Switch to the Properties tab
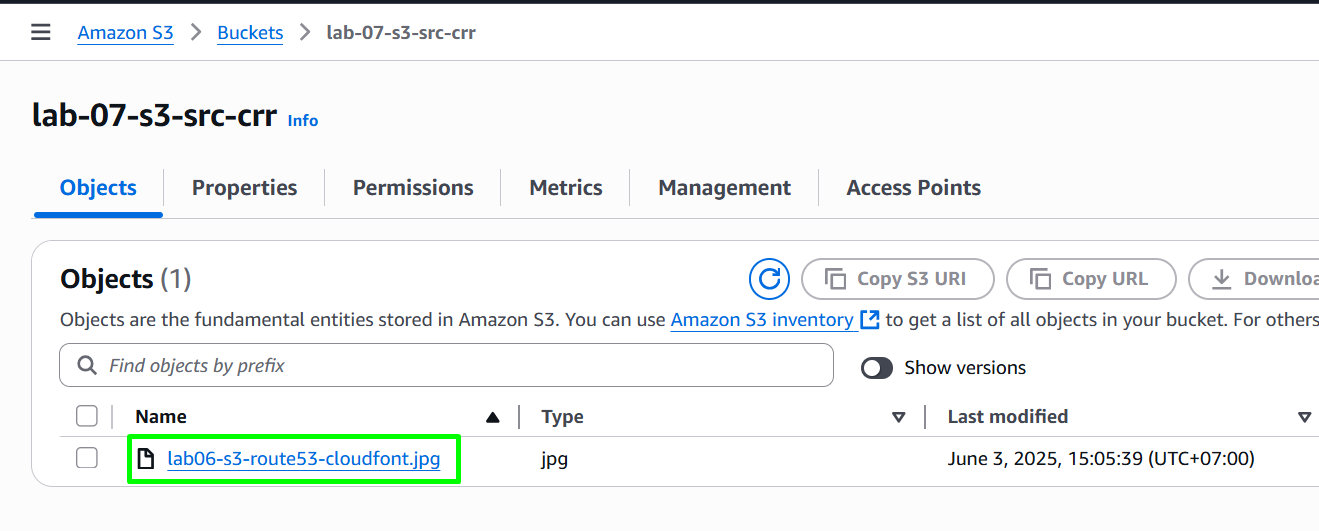 [244, 188]
